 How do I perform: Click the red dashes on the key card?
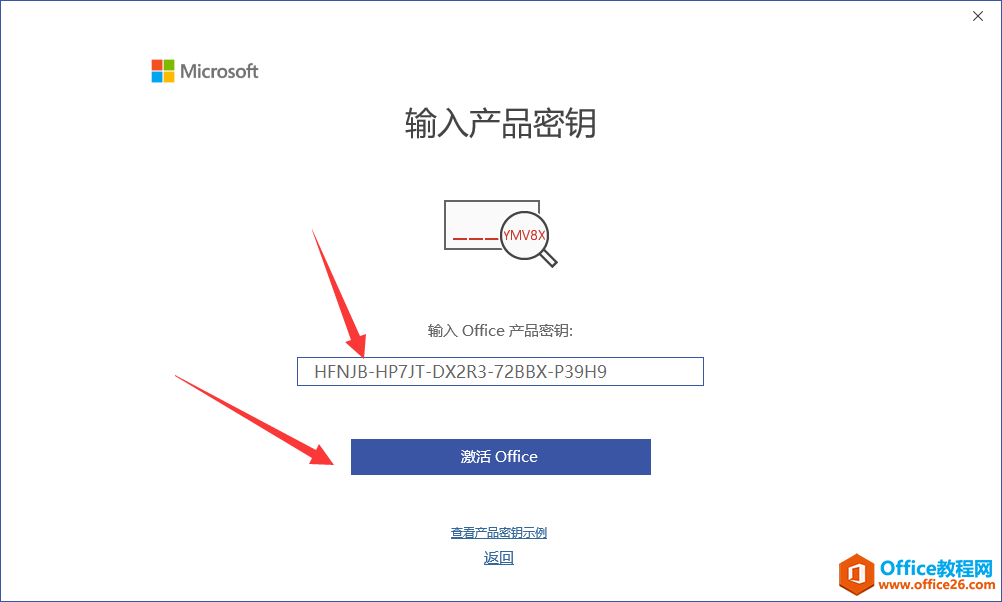[475, 239]
